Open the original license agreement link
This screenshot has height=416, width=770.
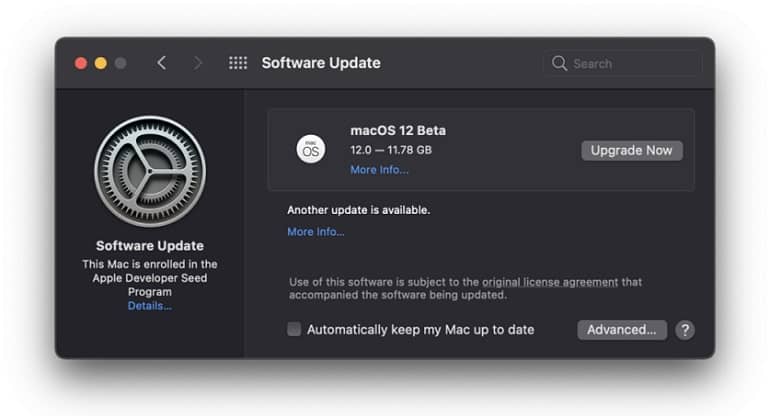(550, 282)
